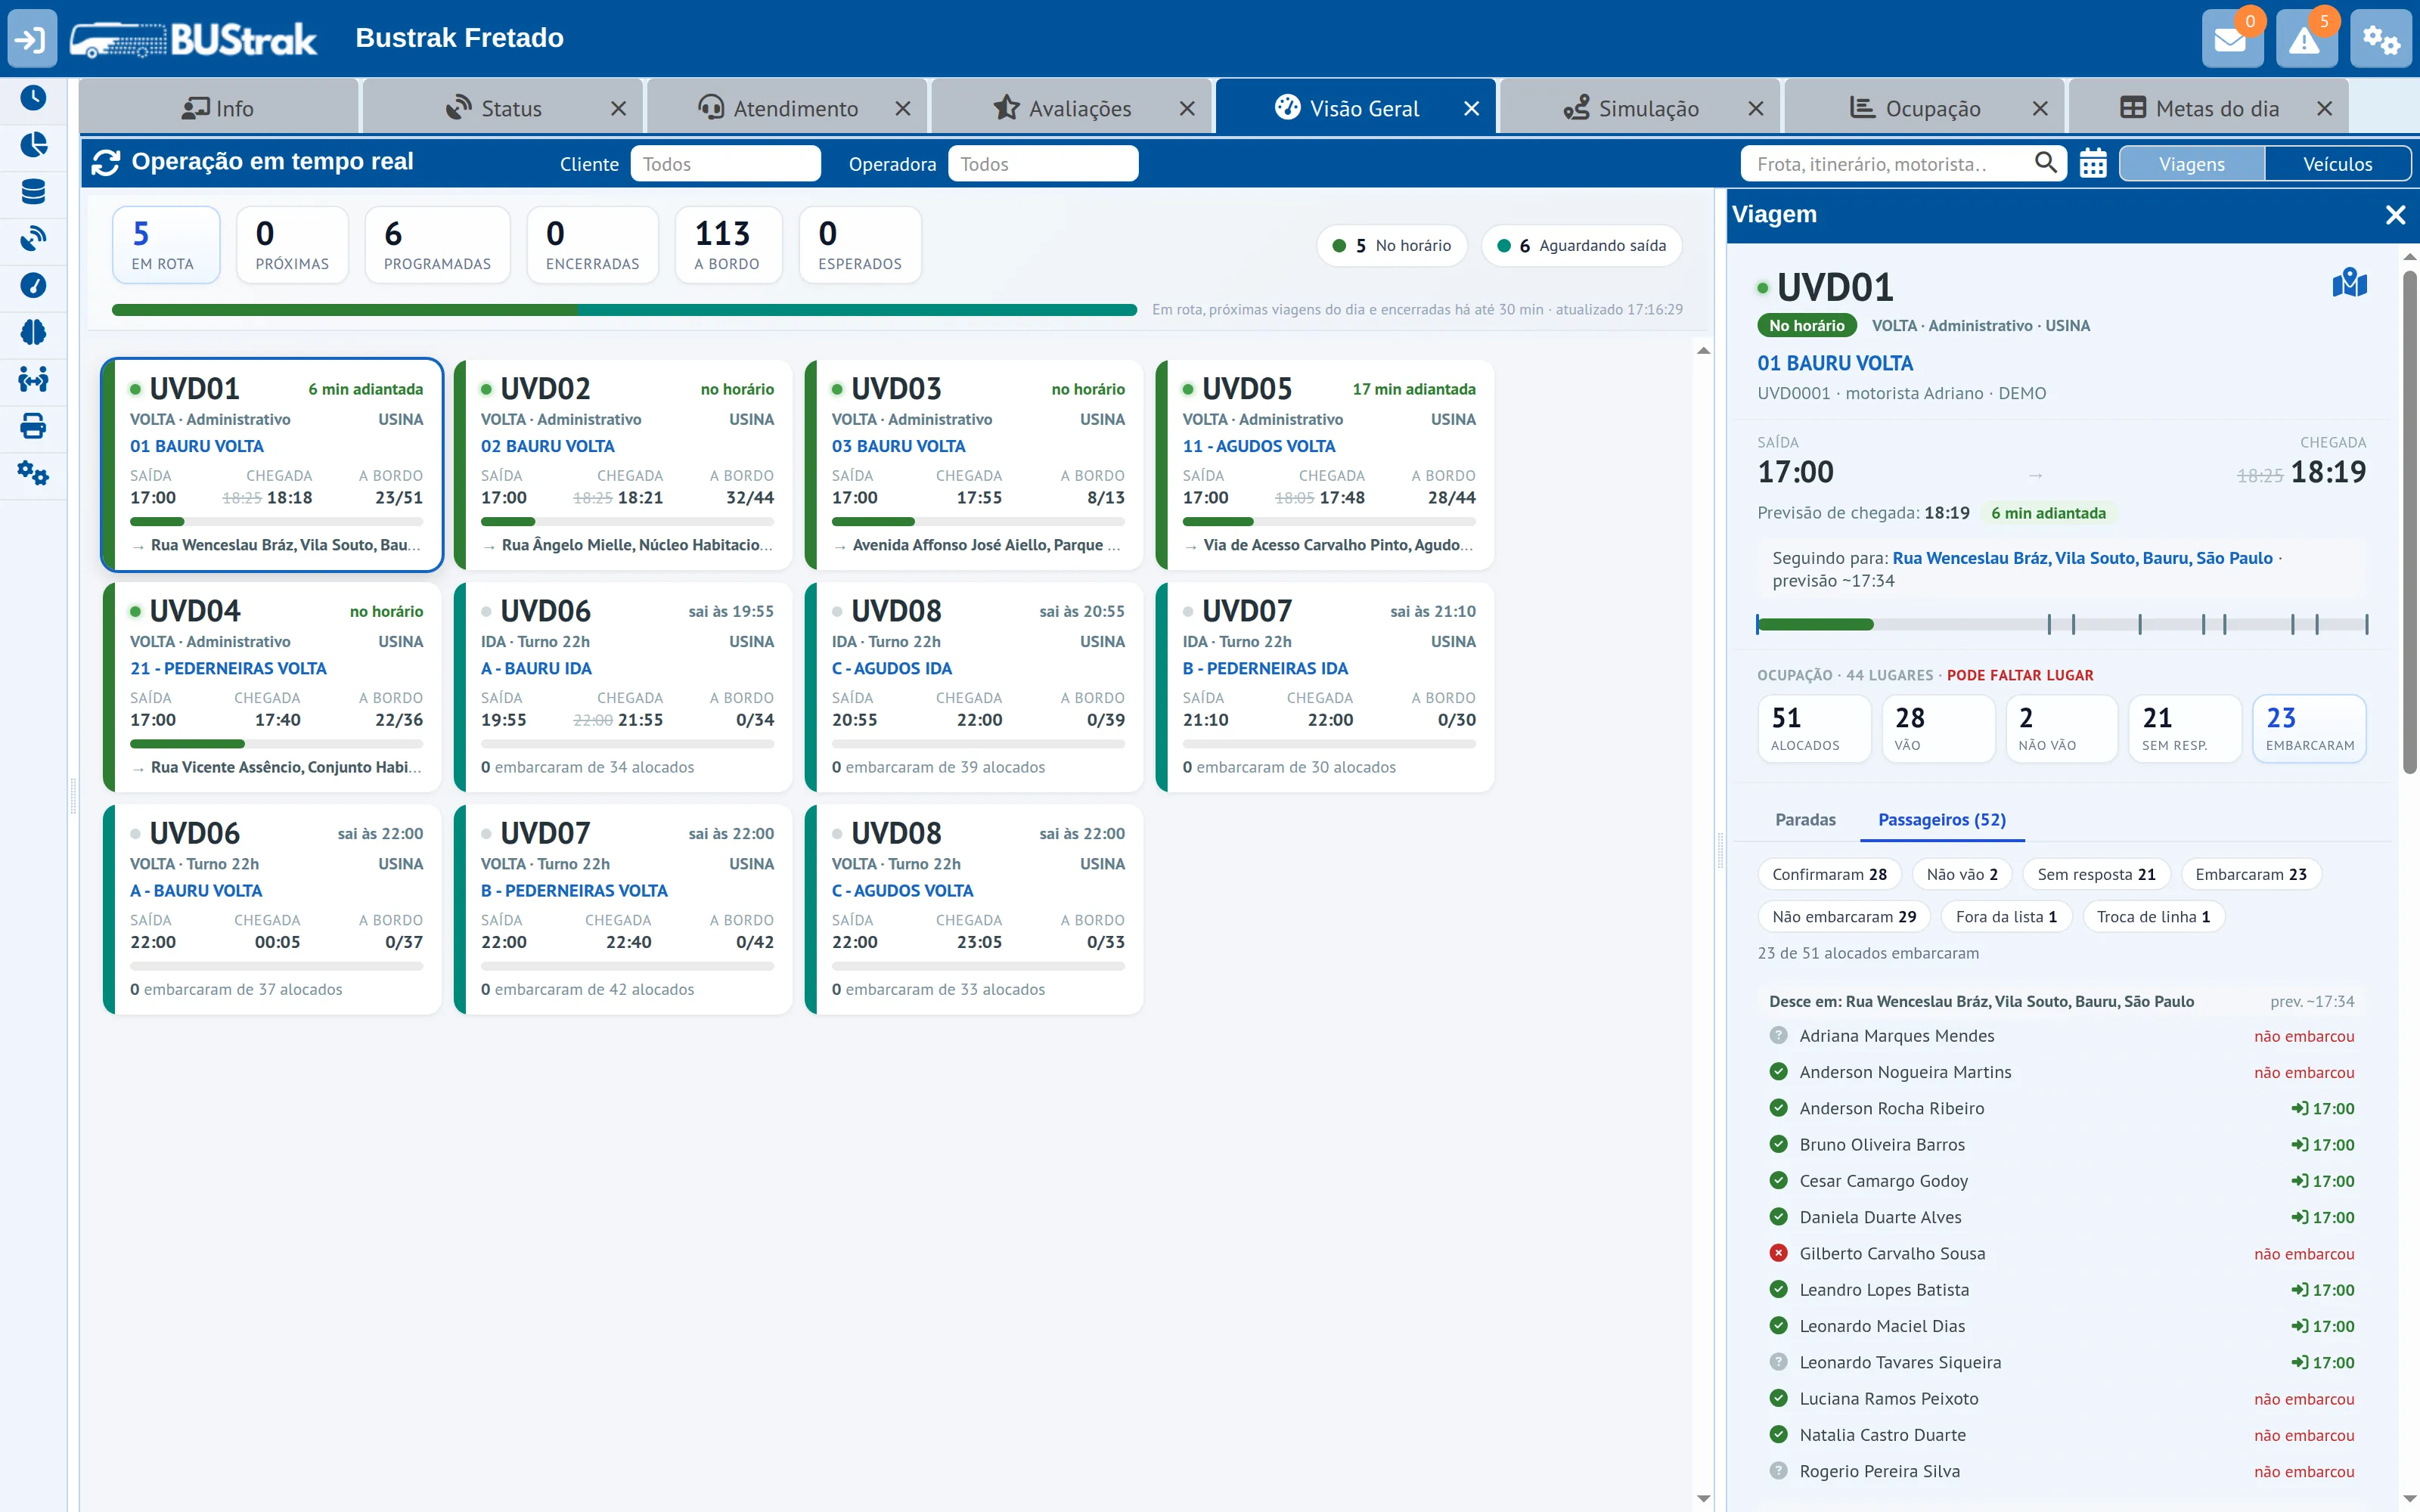Click the Viagem panel vertical scrollbar

tap(2409, 520)
